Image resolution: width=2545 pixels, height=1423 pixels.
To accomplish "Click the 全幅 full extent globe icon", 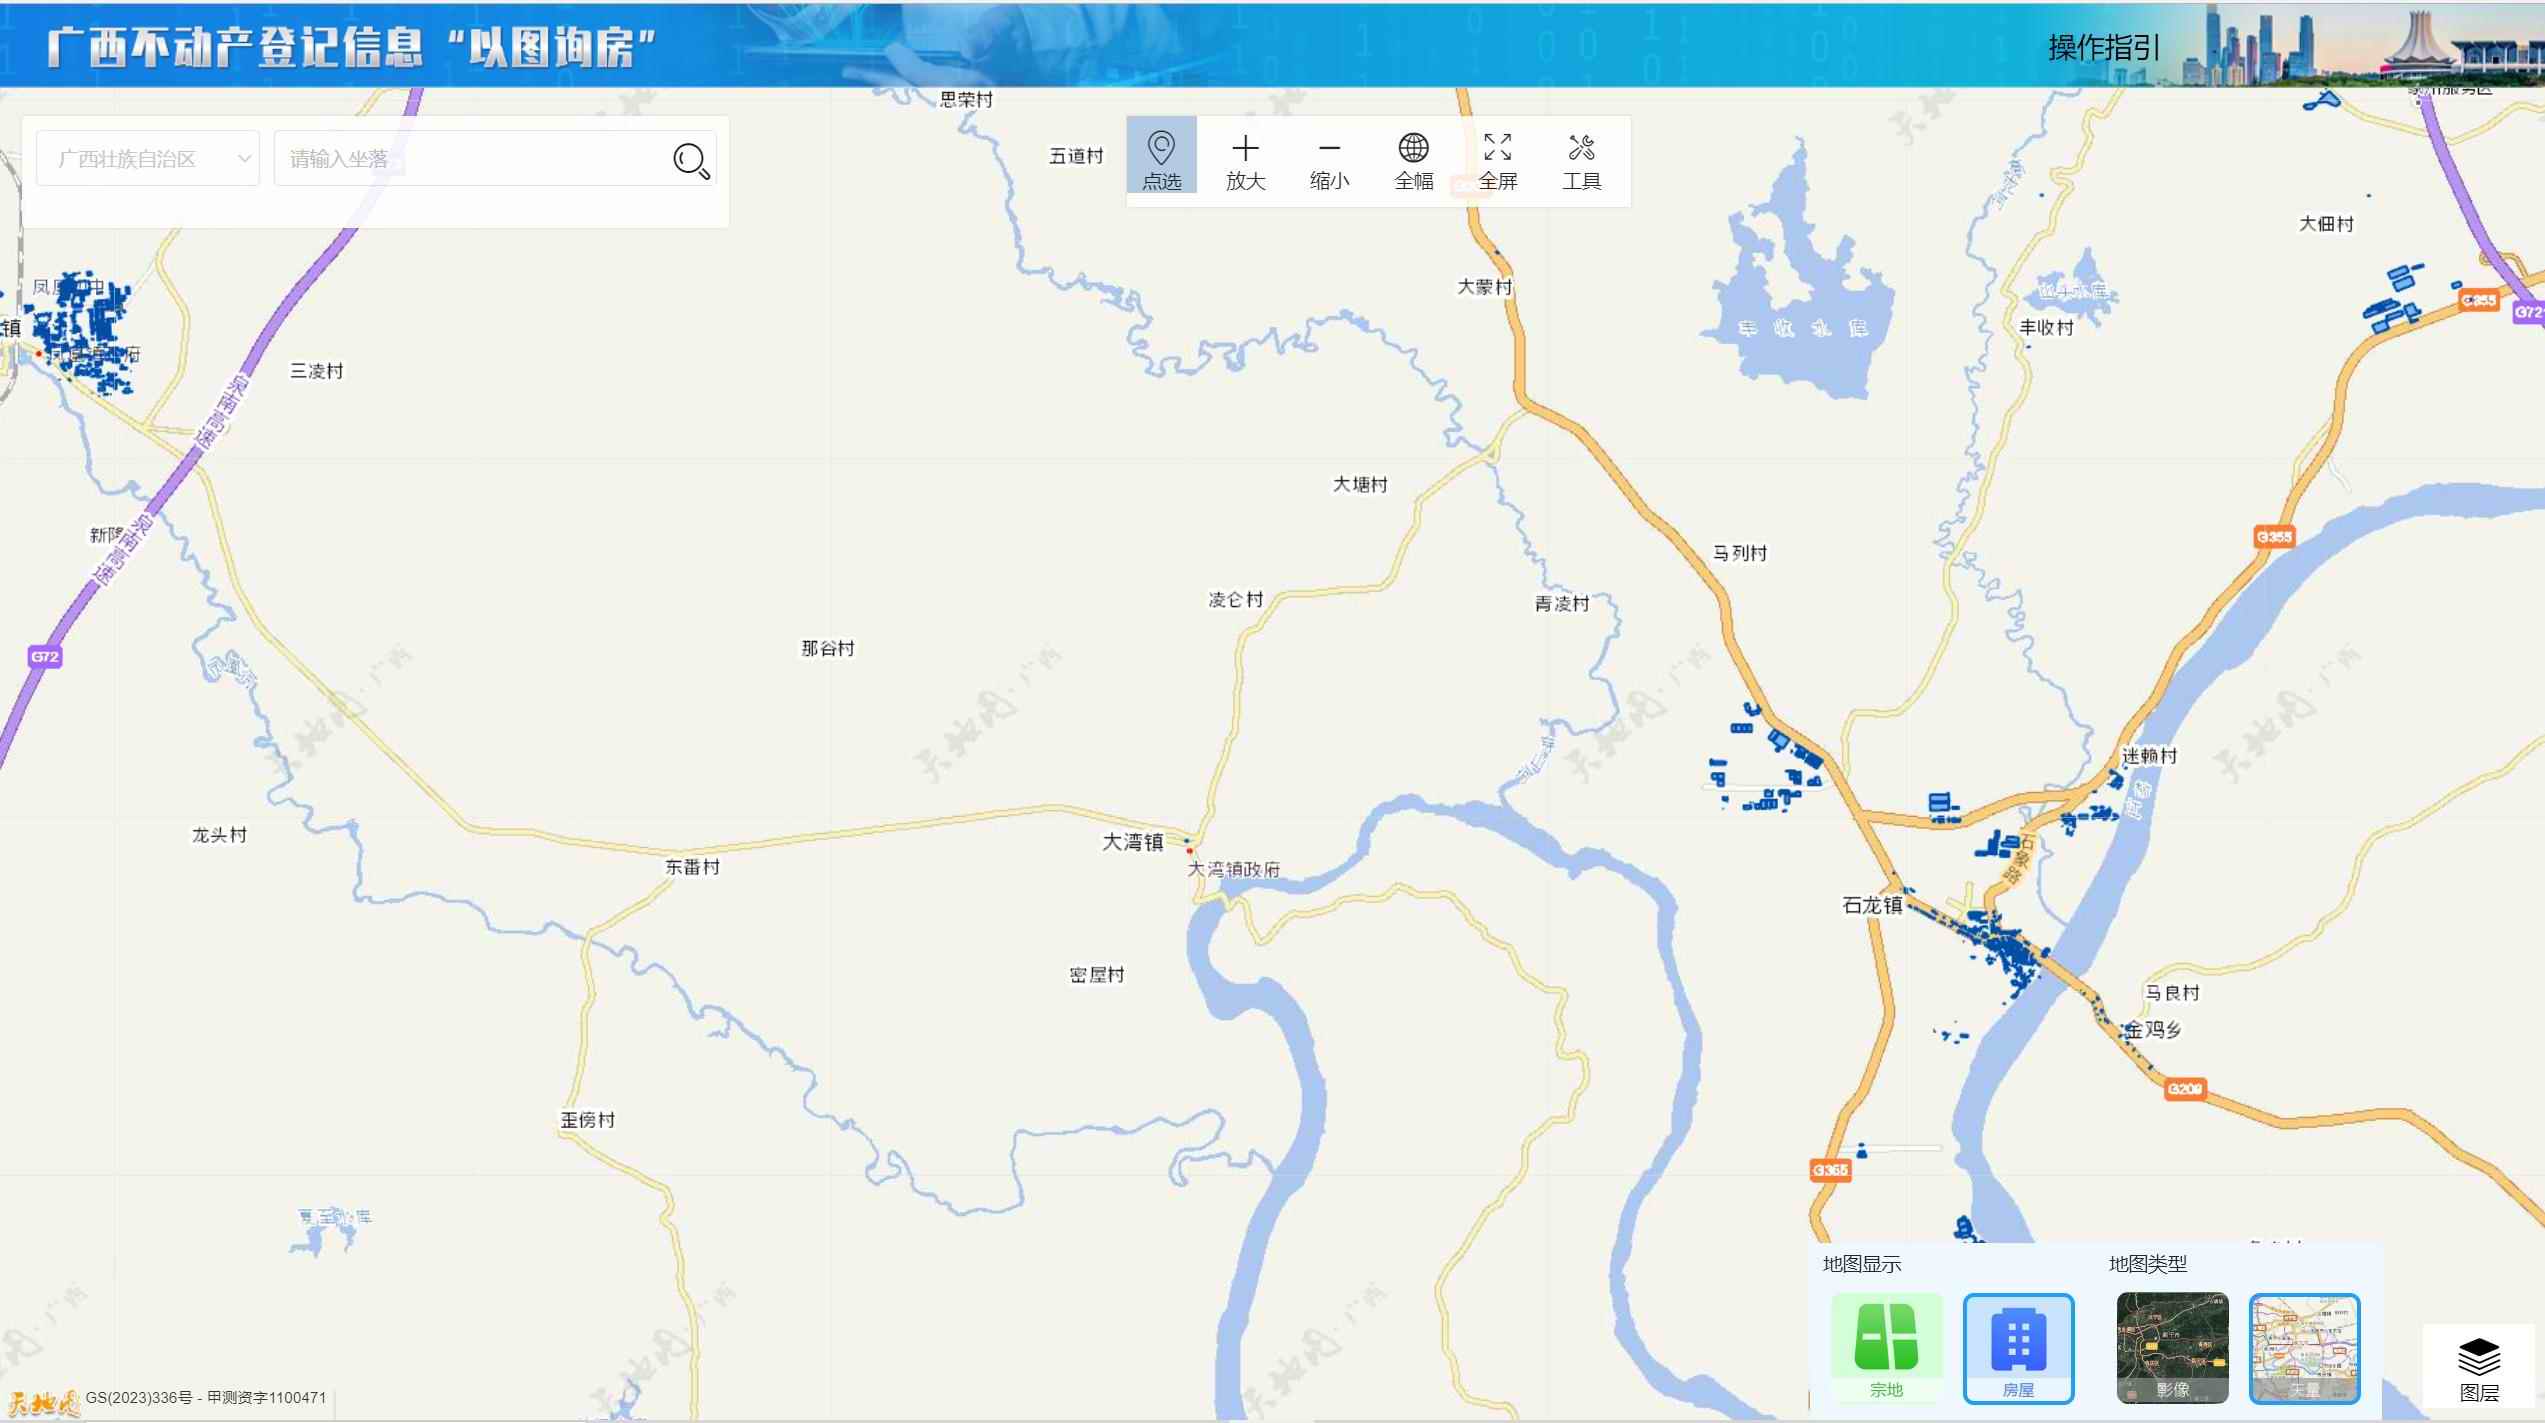I will [1413, 149].
